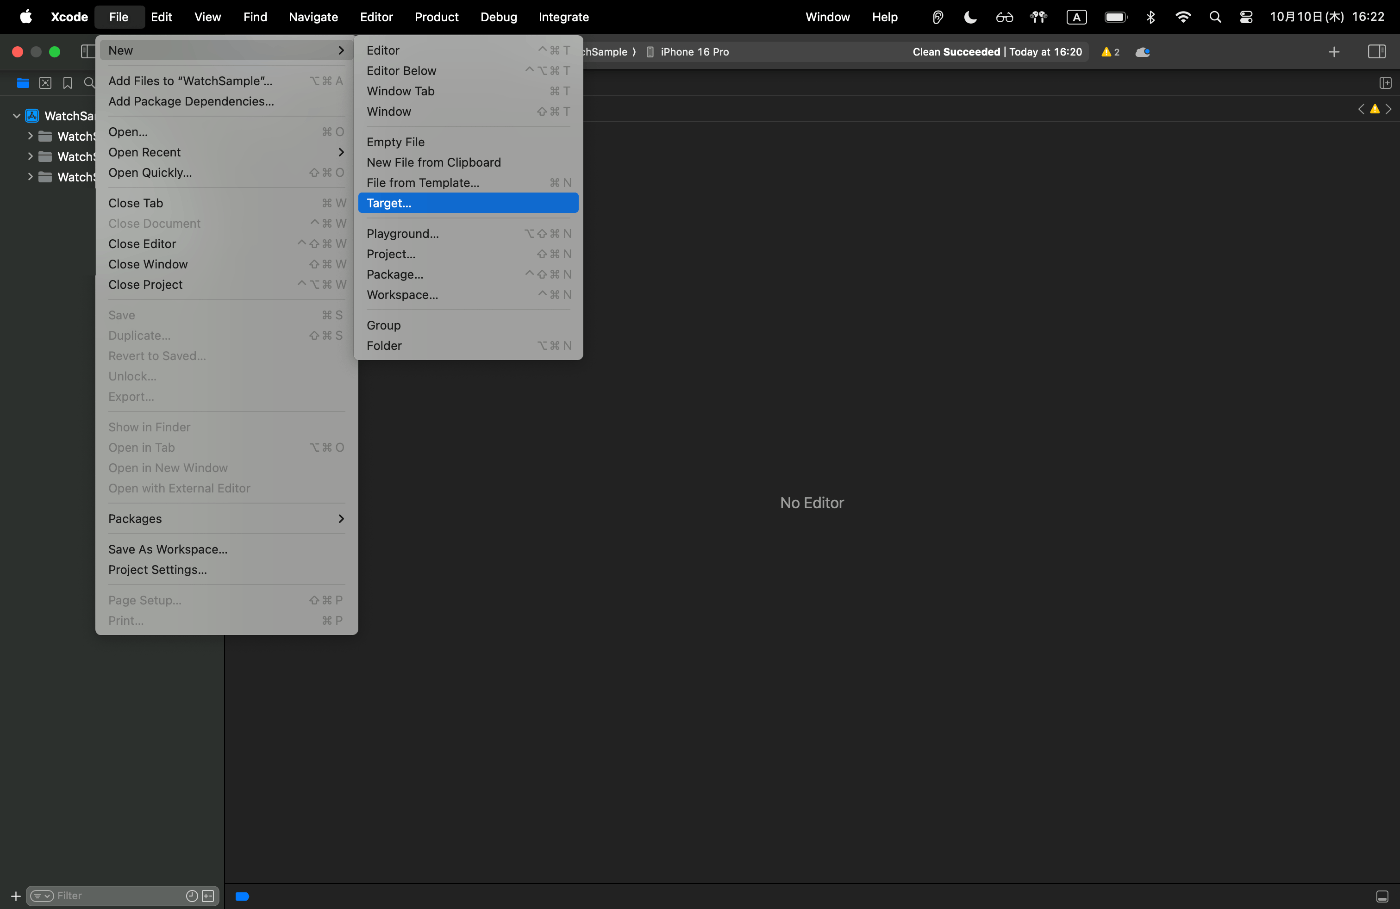Choose New File from Clipboard

click(x=468, y=162)
